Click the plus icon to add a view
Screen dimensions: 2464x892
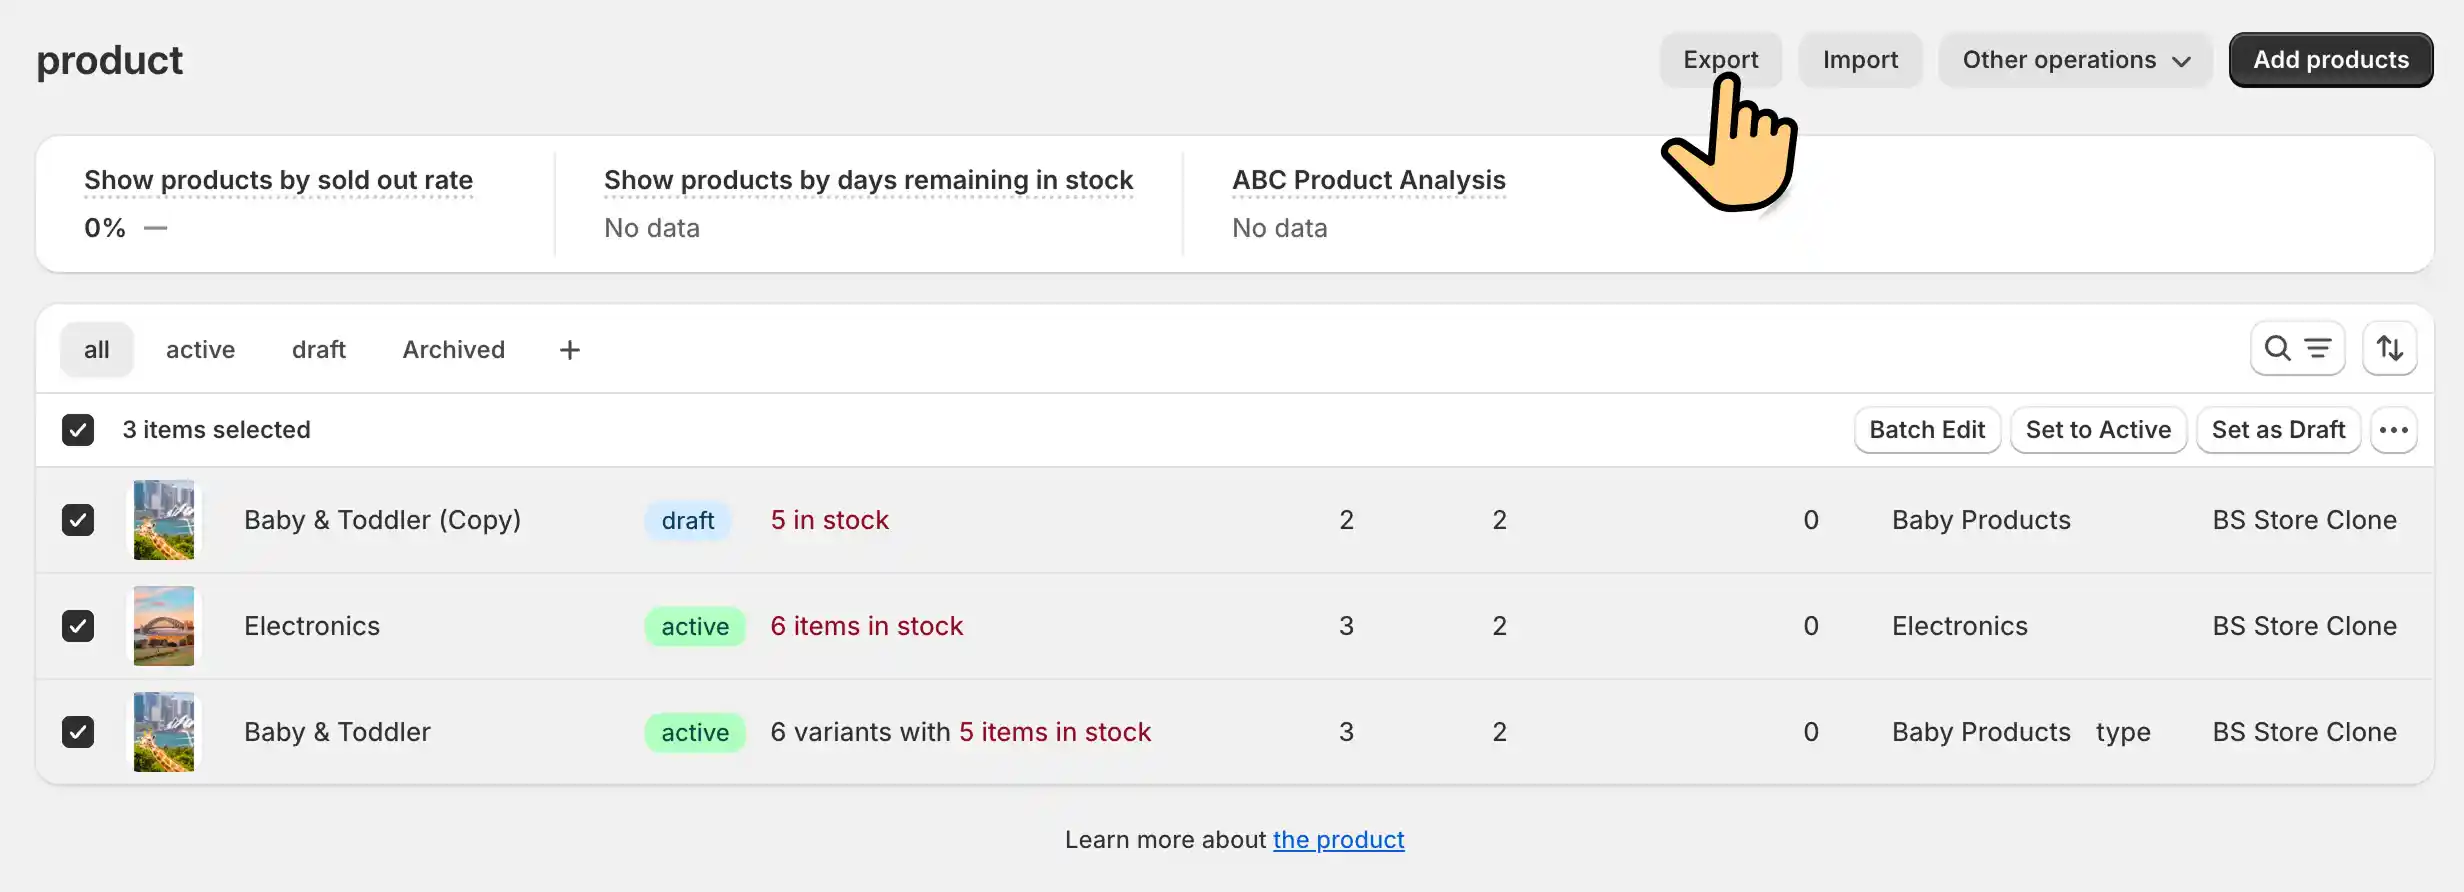(568, 349)
